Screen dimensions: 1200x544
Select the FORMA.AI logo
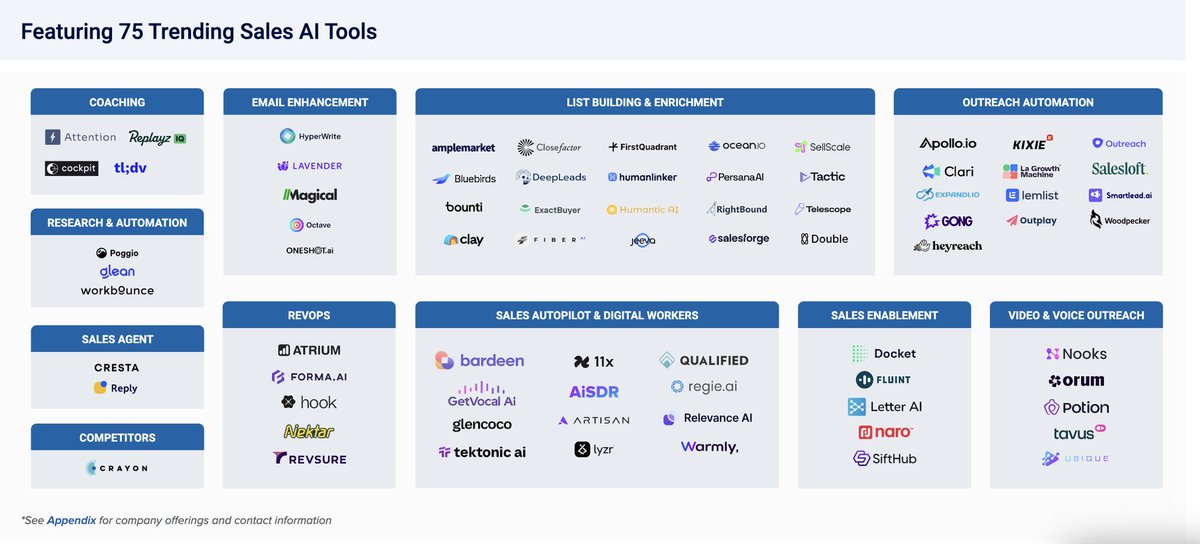[310, 377]
